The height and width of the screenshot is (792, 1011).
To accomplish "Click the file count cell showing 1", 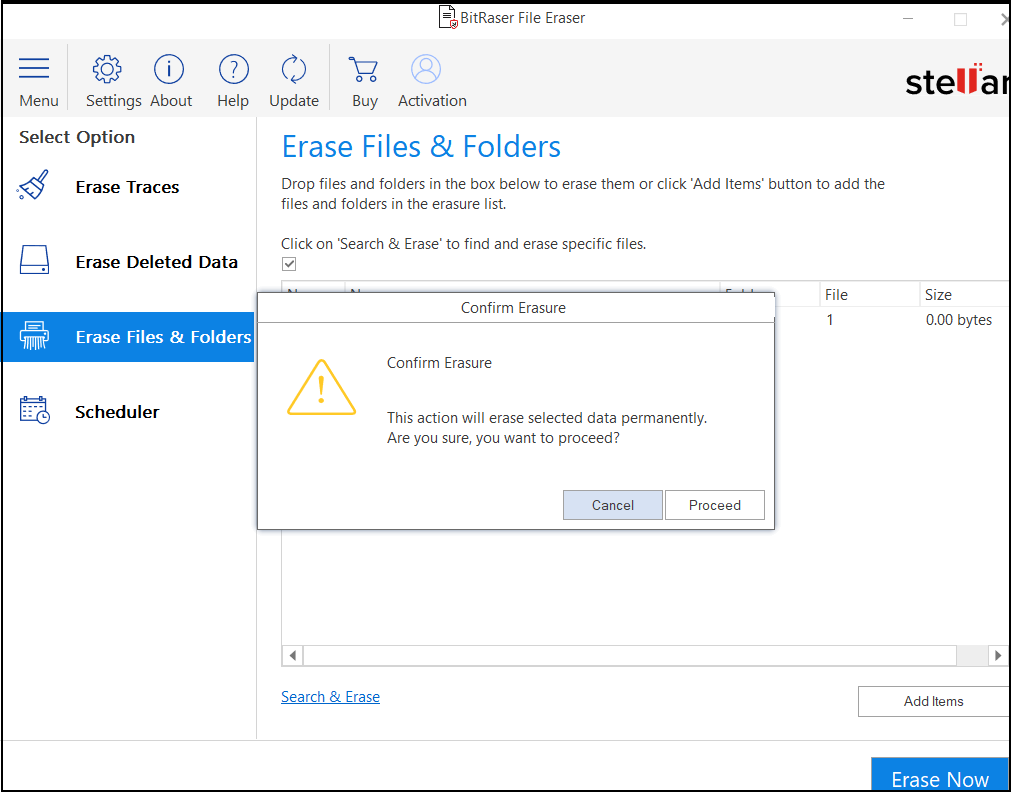I will (x=830, y=320).
